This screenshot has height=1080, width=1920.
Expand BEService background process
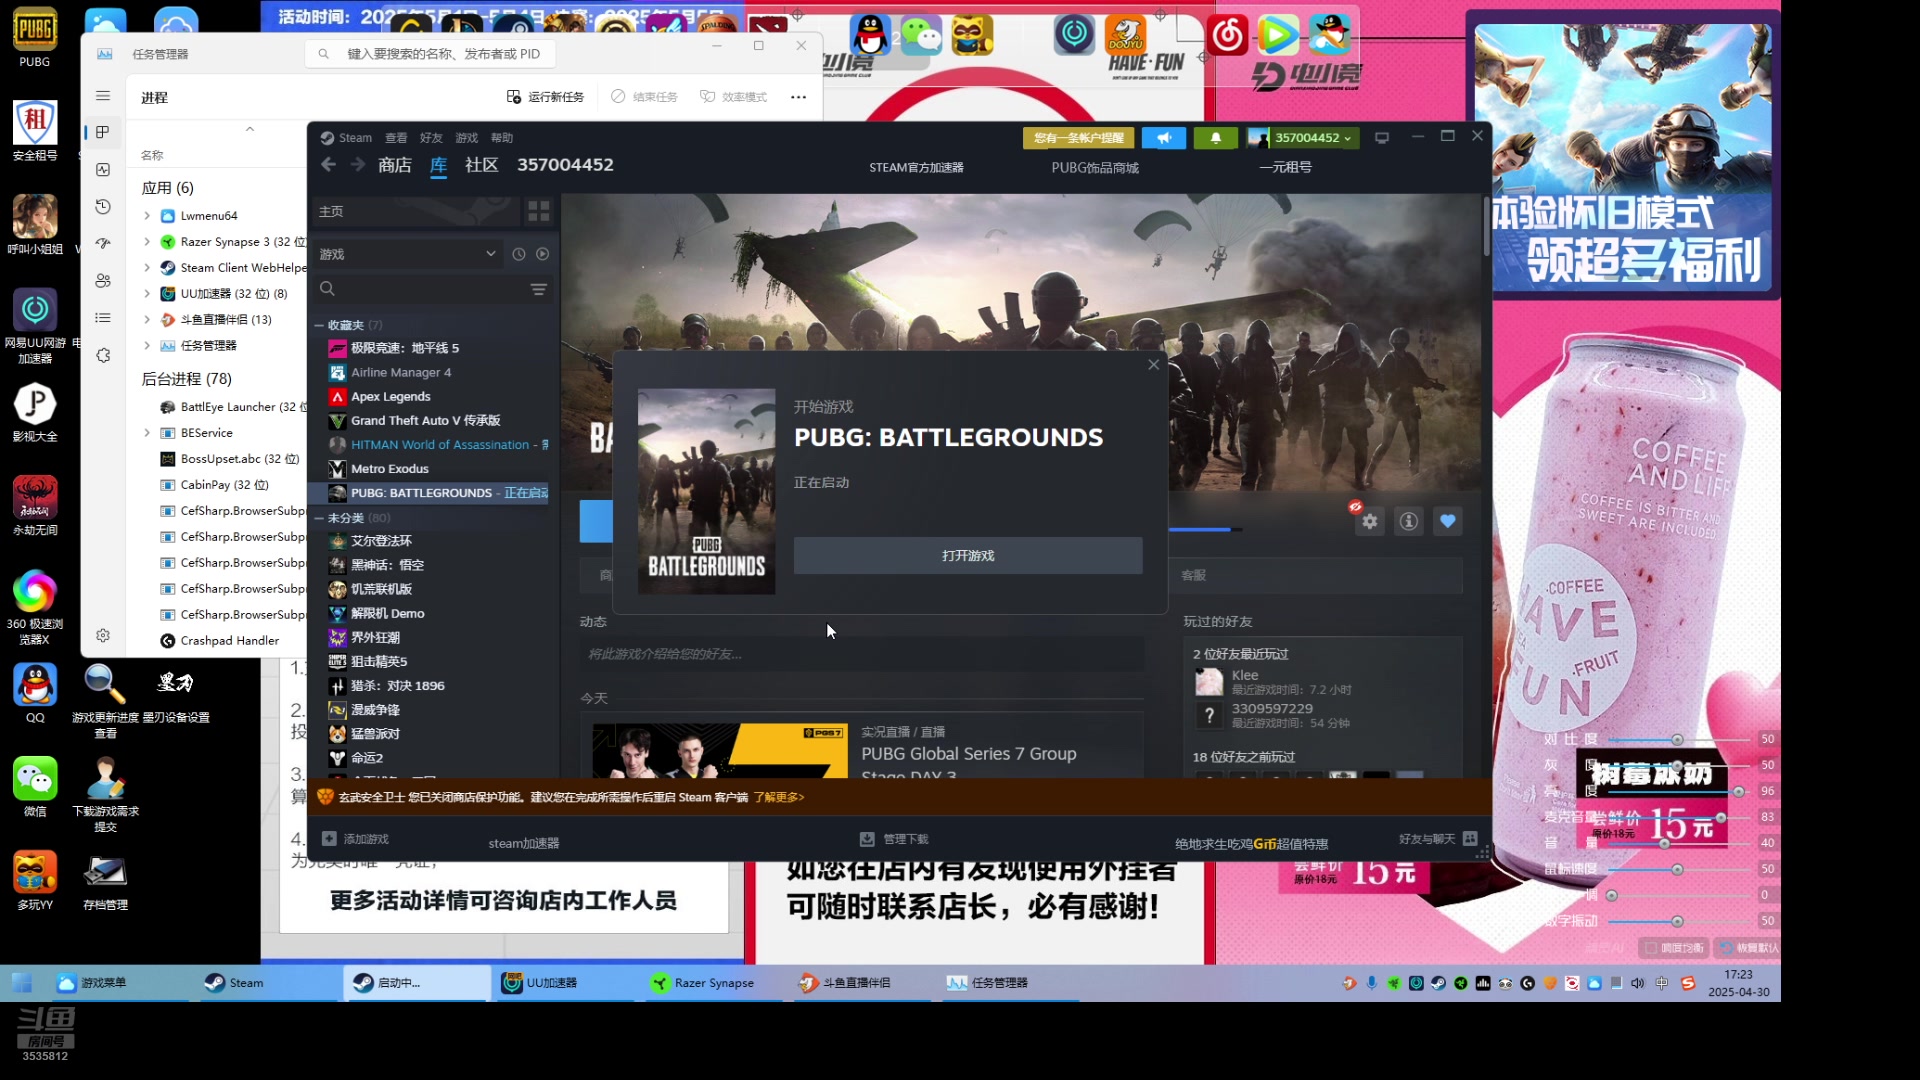coord(147,433)
